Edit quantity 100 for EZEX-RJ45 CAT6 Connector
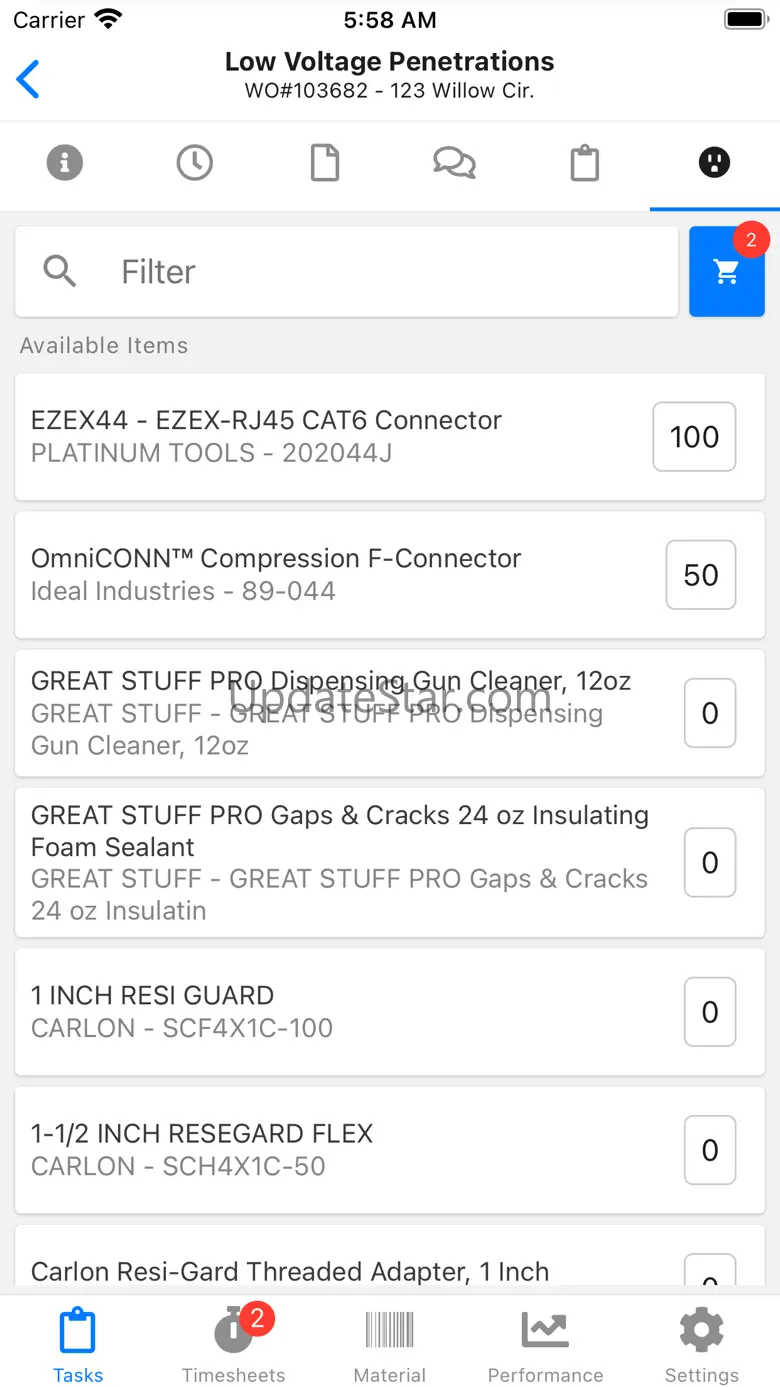Viewport: 780px width, 1387px height. pyautogui.click(x=694, y=437)
